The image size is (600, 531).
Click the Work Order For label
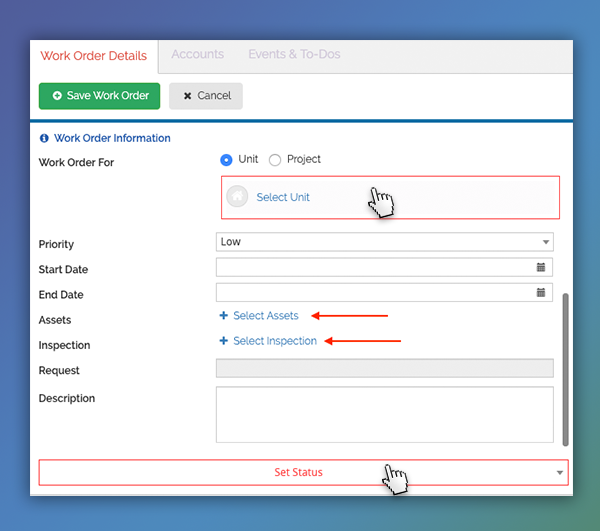[76, 163]
